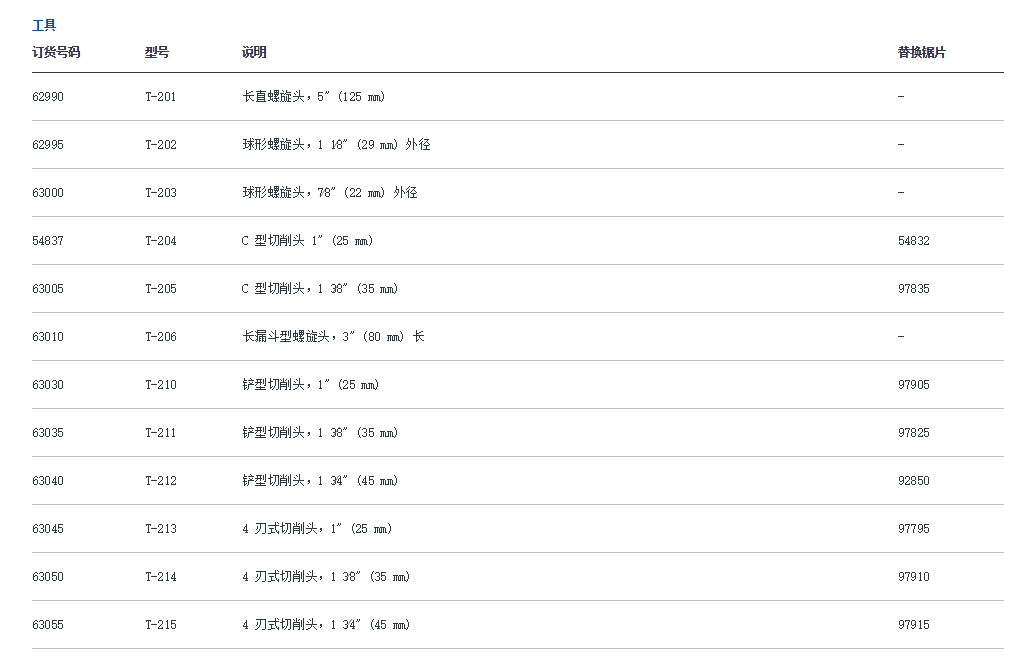The image size is (1029, 656).
Task: Open replacement blade 97825
Action: click(x=914, y=433)
